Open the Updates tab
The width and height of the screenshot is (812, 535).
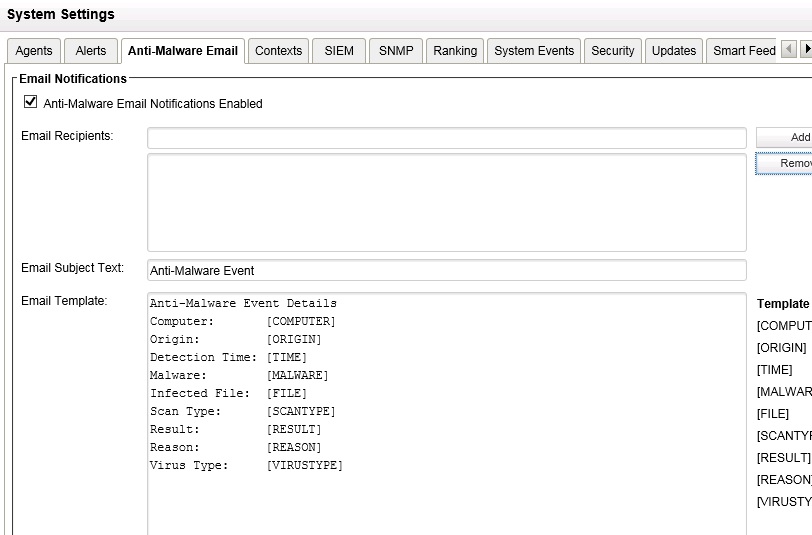[x=673, y=51]
